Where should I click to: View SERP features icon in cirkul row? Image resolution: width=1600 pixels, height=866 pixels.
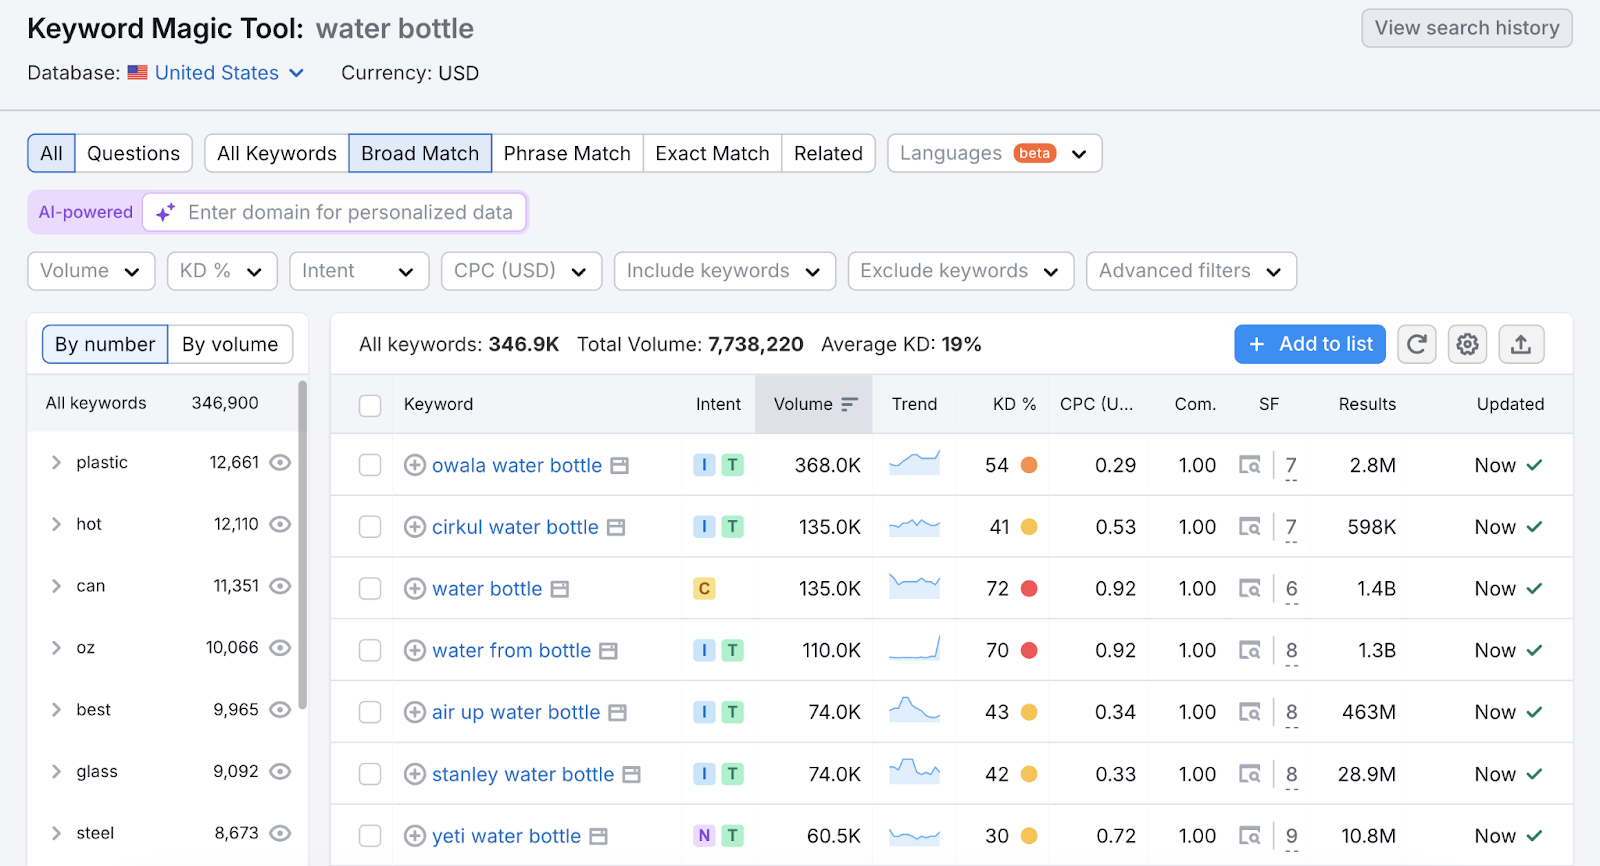coord(1250,527)
